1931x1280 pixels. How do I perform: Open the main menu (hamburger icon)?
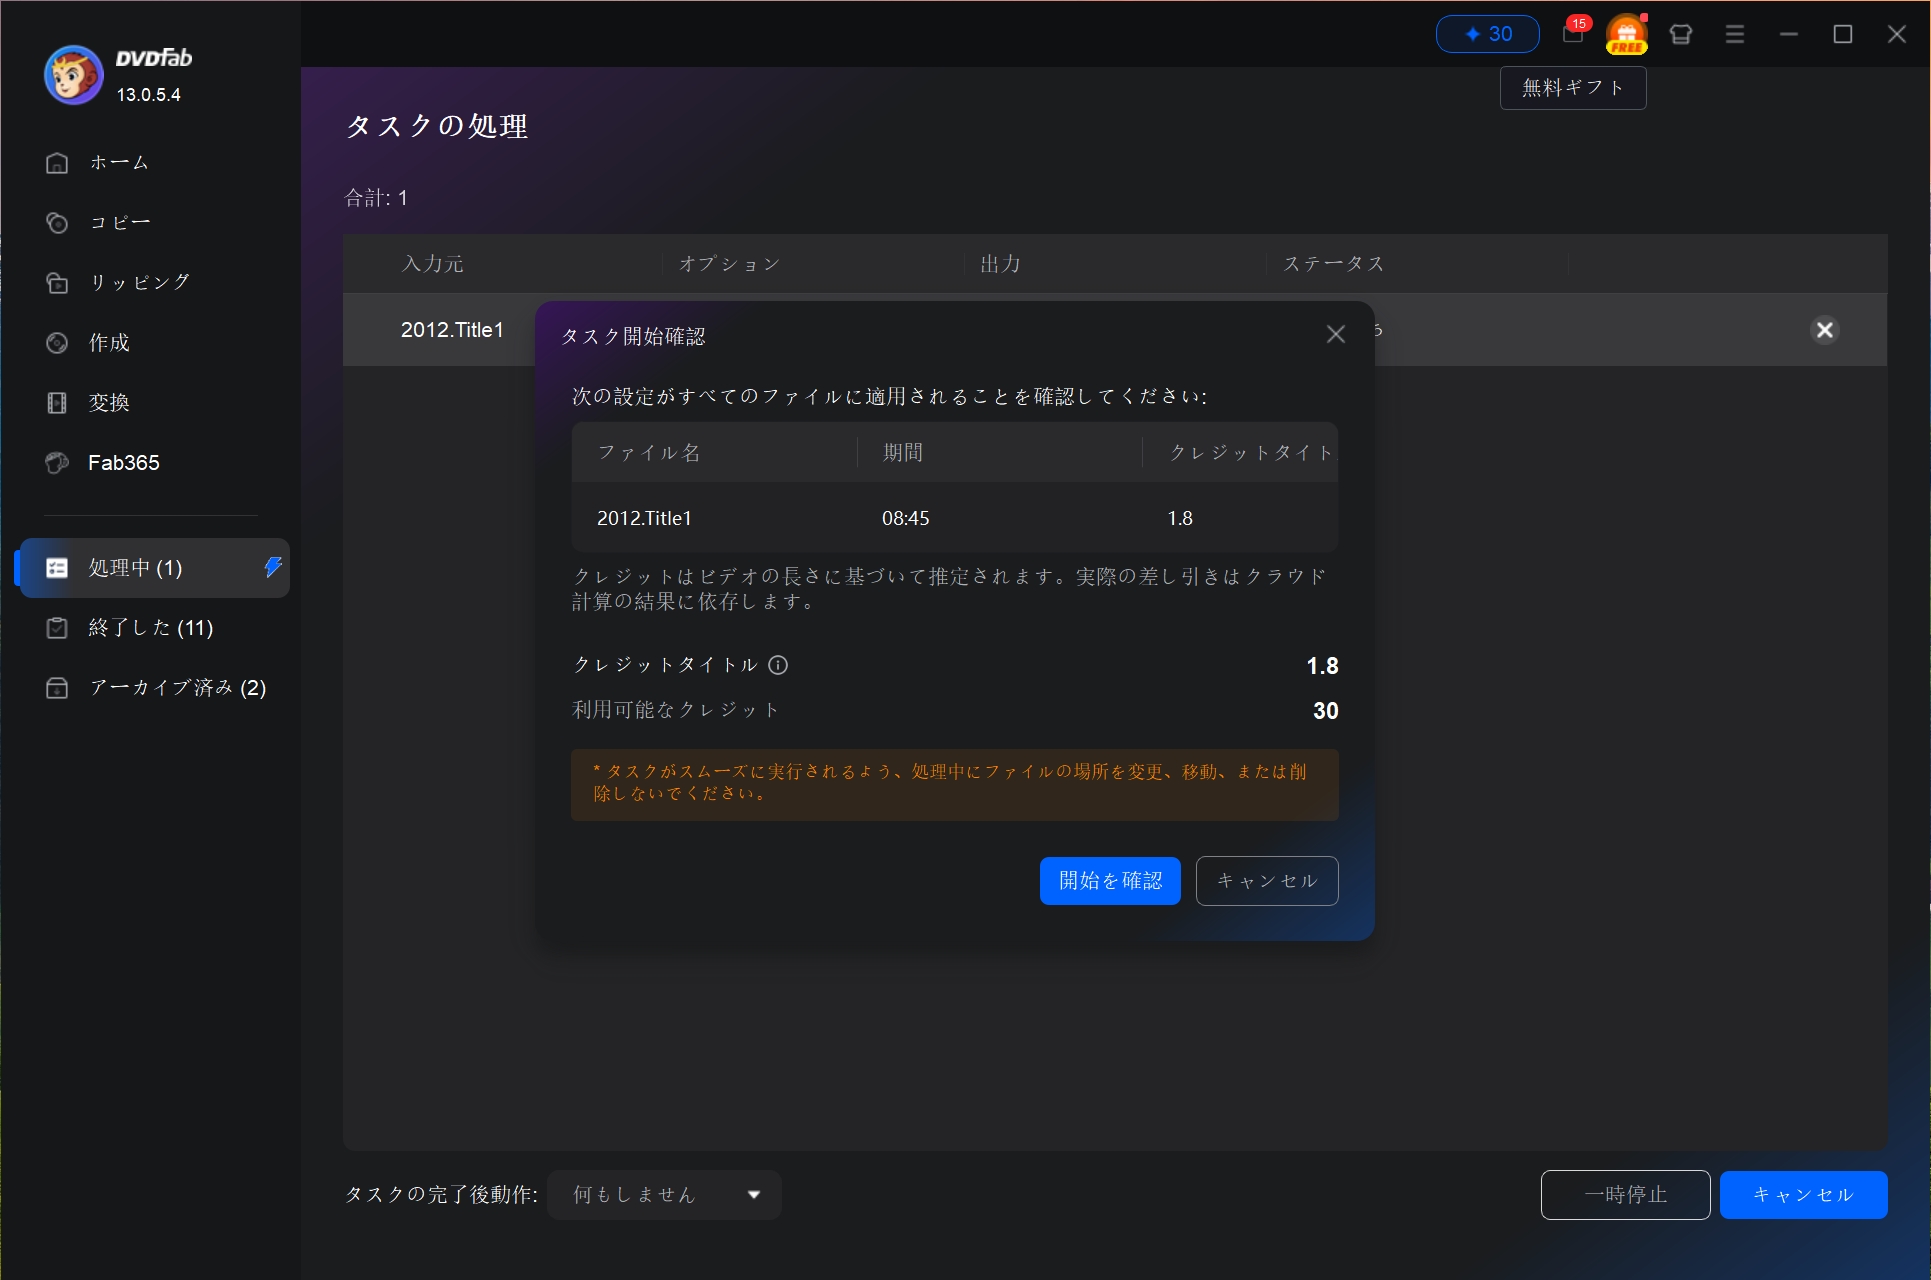[x=1735, y=33]
